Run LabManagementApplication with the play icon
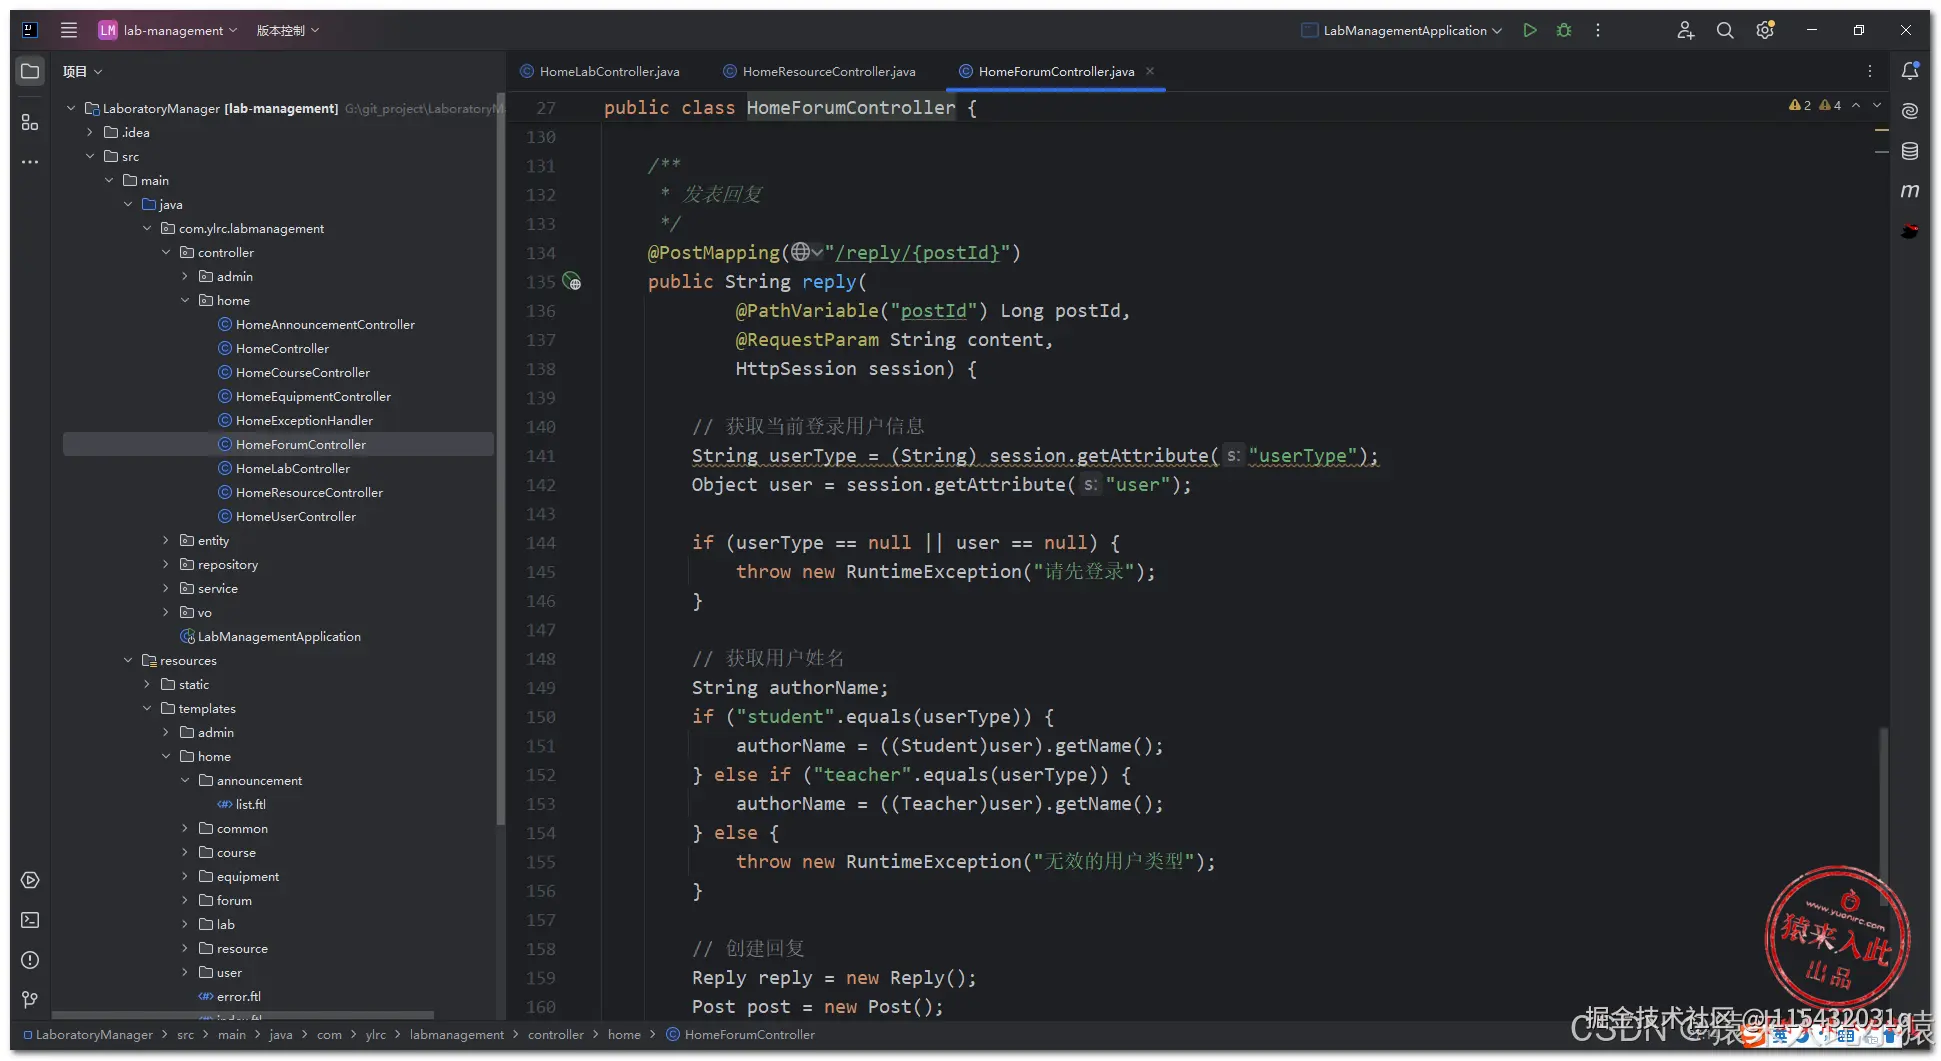 pyautogui.click(x=1529, y=30)
